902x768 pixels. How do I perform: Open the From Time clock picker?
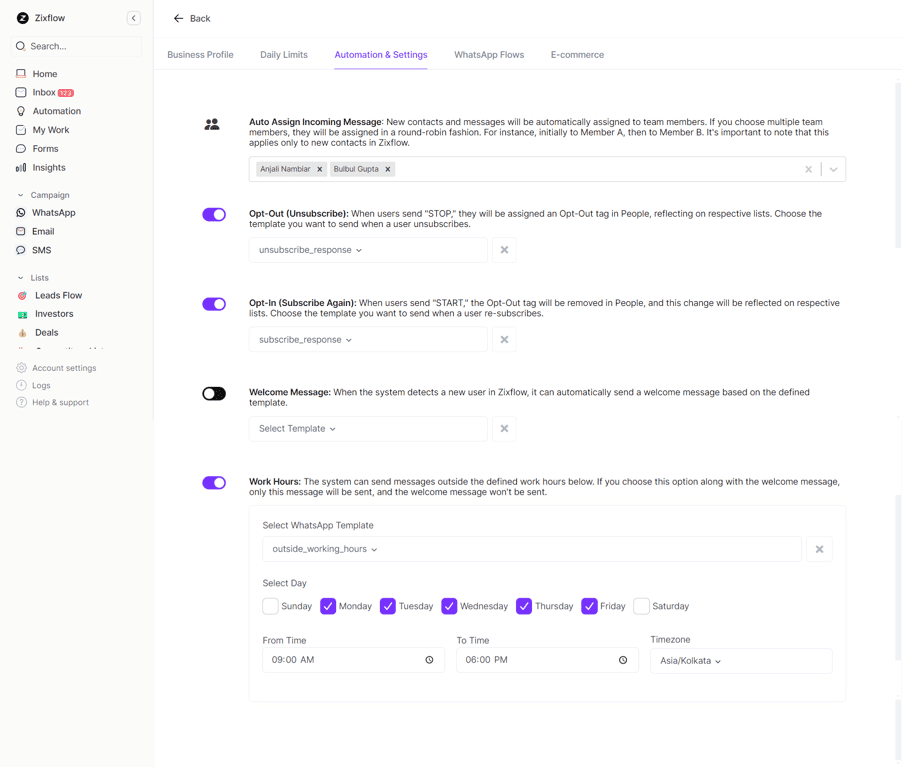[429, 660]
